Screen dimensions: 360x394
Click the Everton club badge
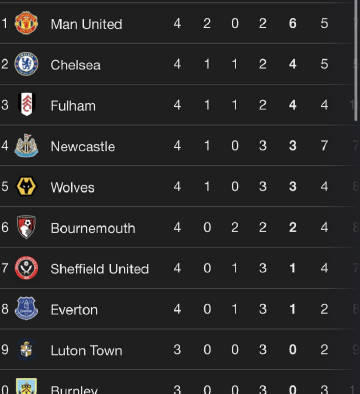(x=26, y=309)
